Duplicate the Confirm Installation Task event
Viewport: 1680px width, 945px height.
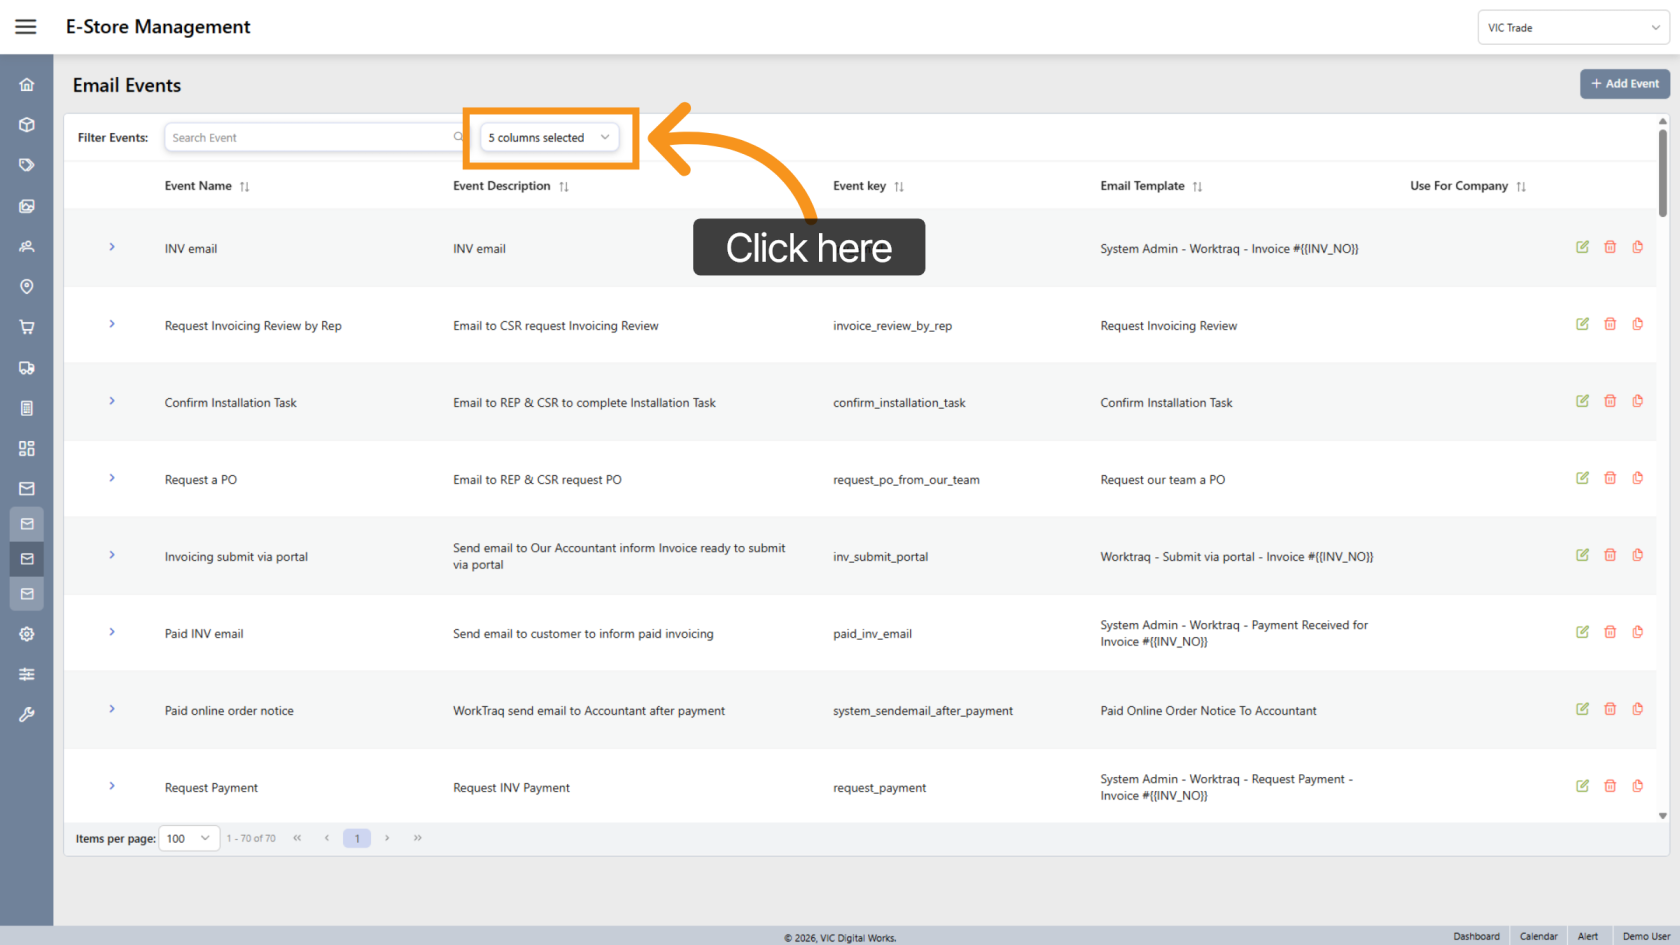click(x=1637, y=401)
